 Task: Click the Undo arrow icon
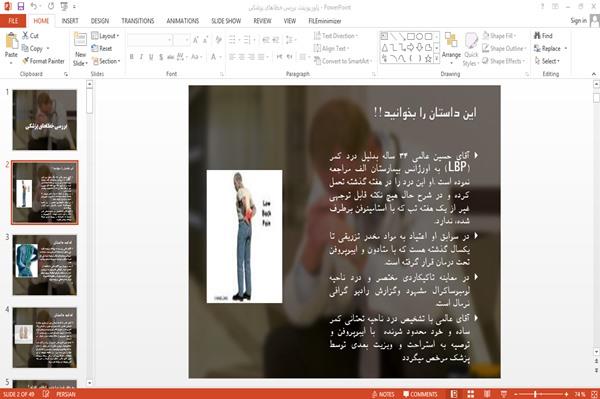click(34, 6)
